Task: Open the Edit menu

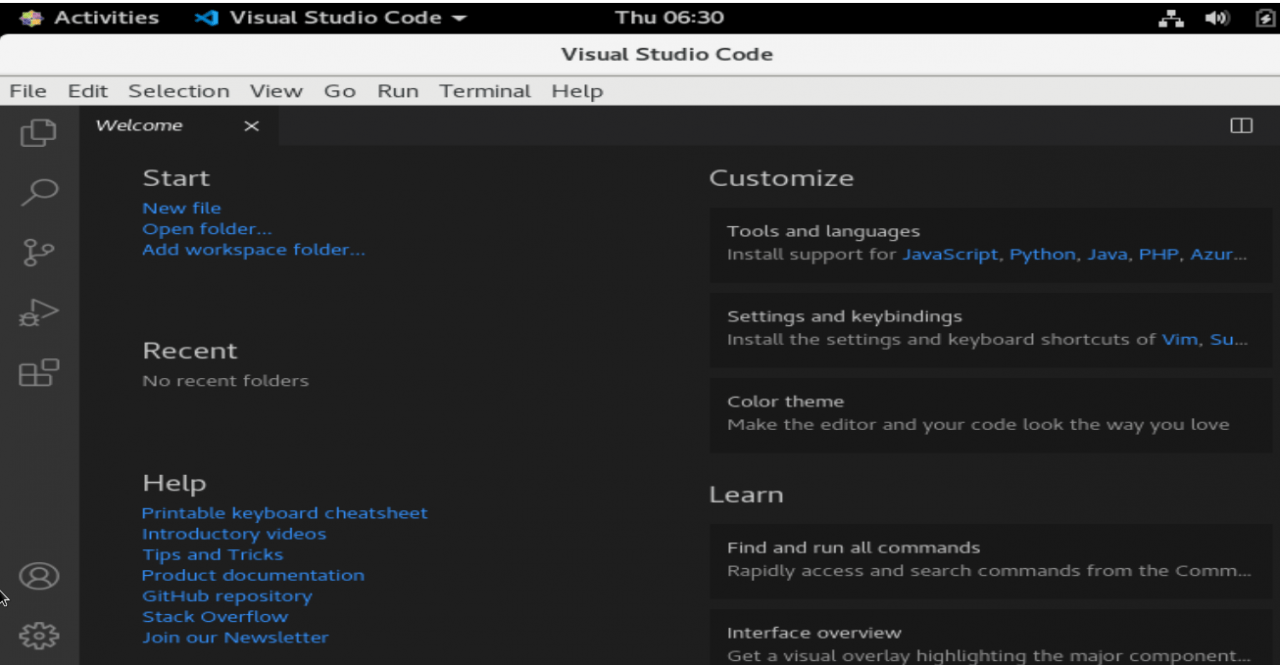Action: click(88, 91)
